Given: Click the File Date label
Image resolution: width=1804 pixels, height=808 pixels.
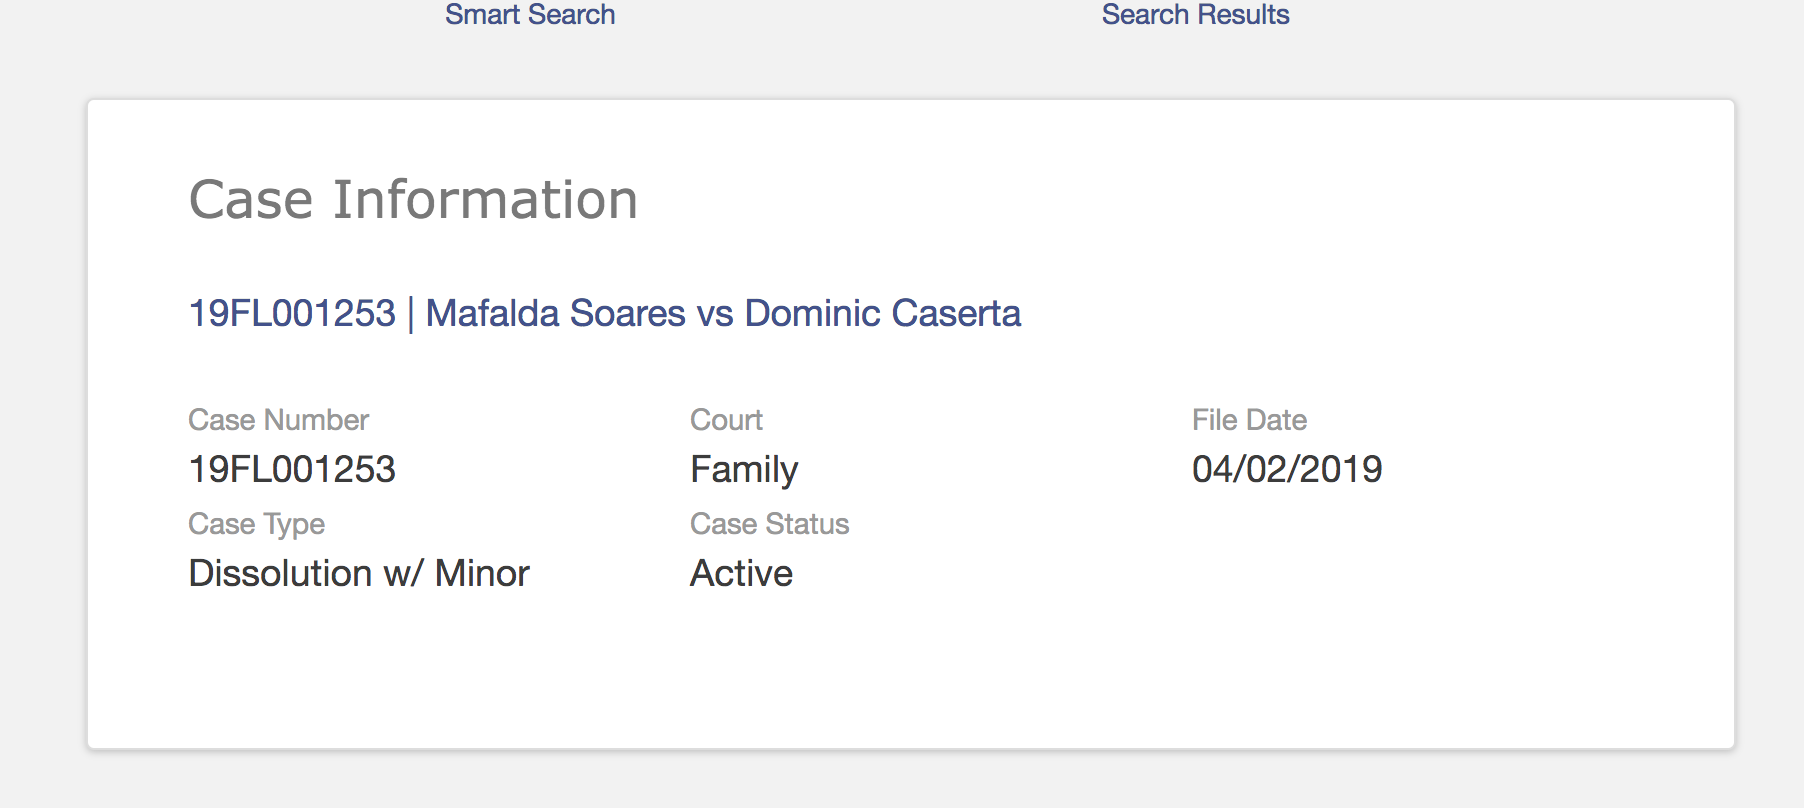Looking at the screenshot, I should [x=1249, y=420].
